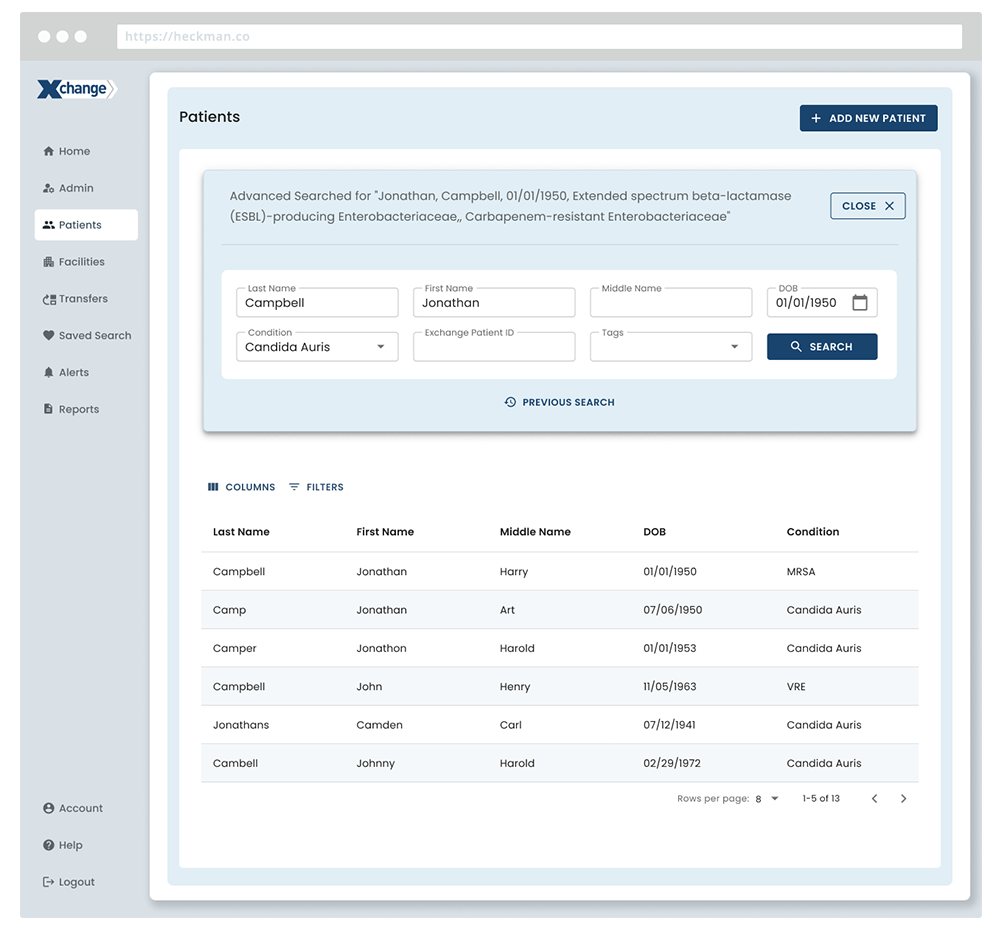Open the Tags dropdown
Viewport: 1000px width, 940px height.
point(734,347)
